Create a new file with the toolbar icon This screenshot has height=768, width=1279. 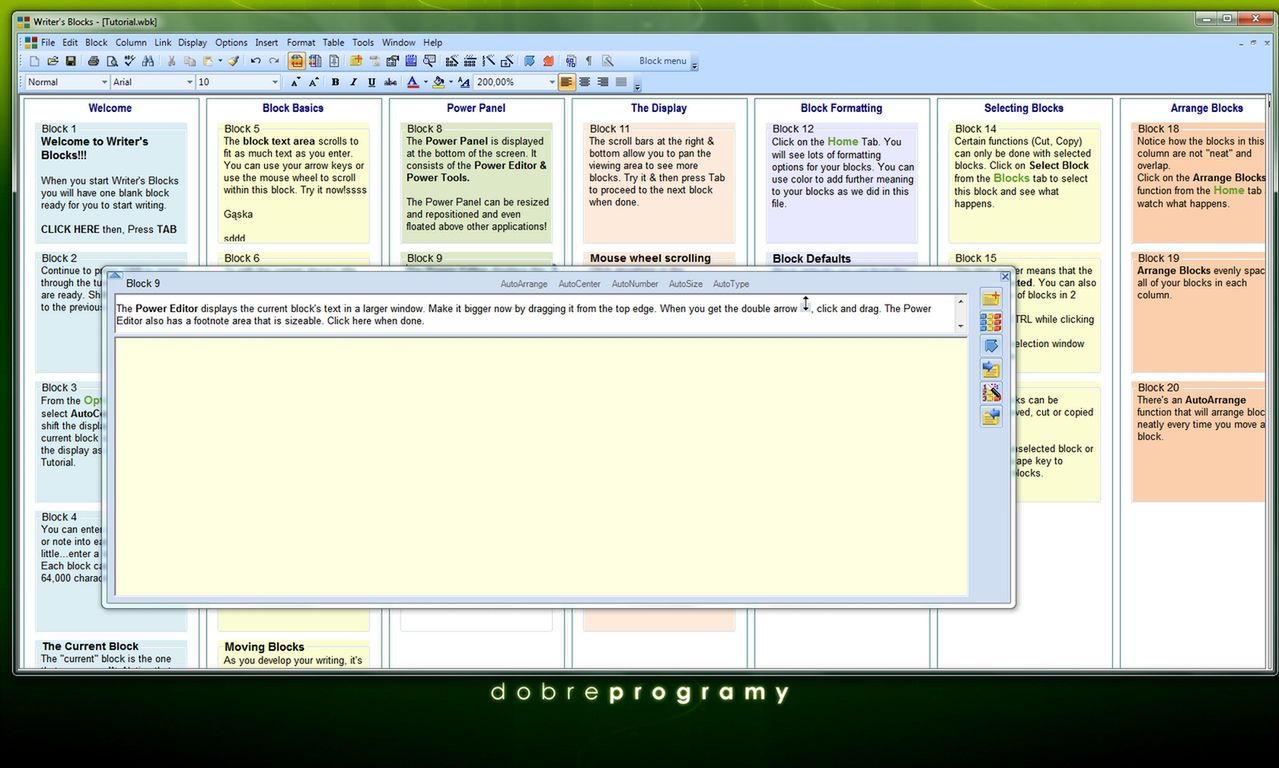tap(34, 61)
